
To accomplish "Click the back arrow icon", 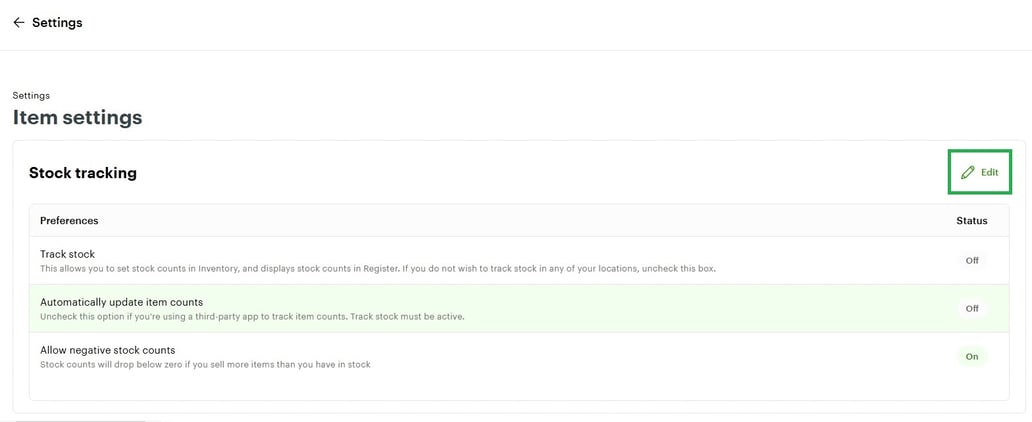I will [x=18, y=23].
